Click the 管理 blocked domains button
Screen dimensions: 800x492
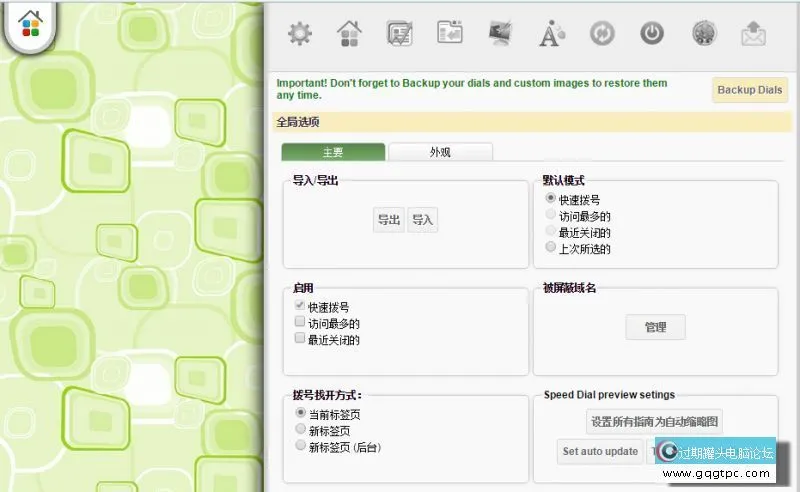click(x=655, y=327)
